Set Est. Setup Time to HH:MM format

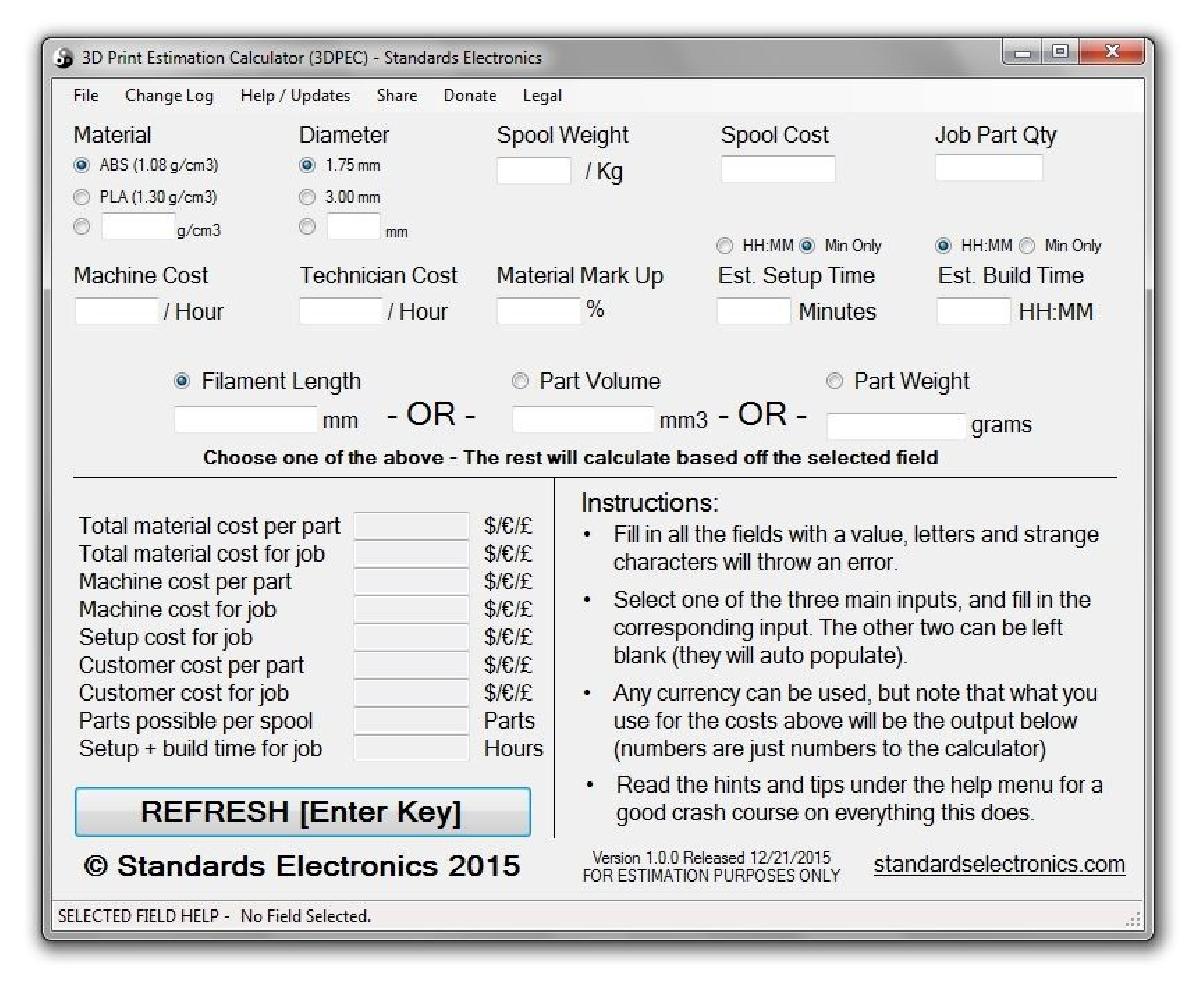(725, 245)
